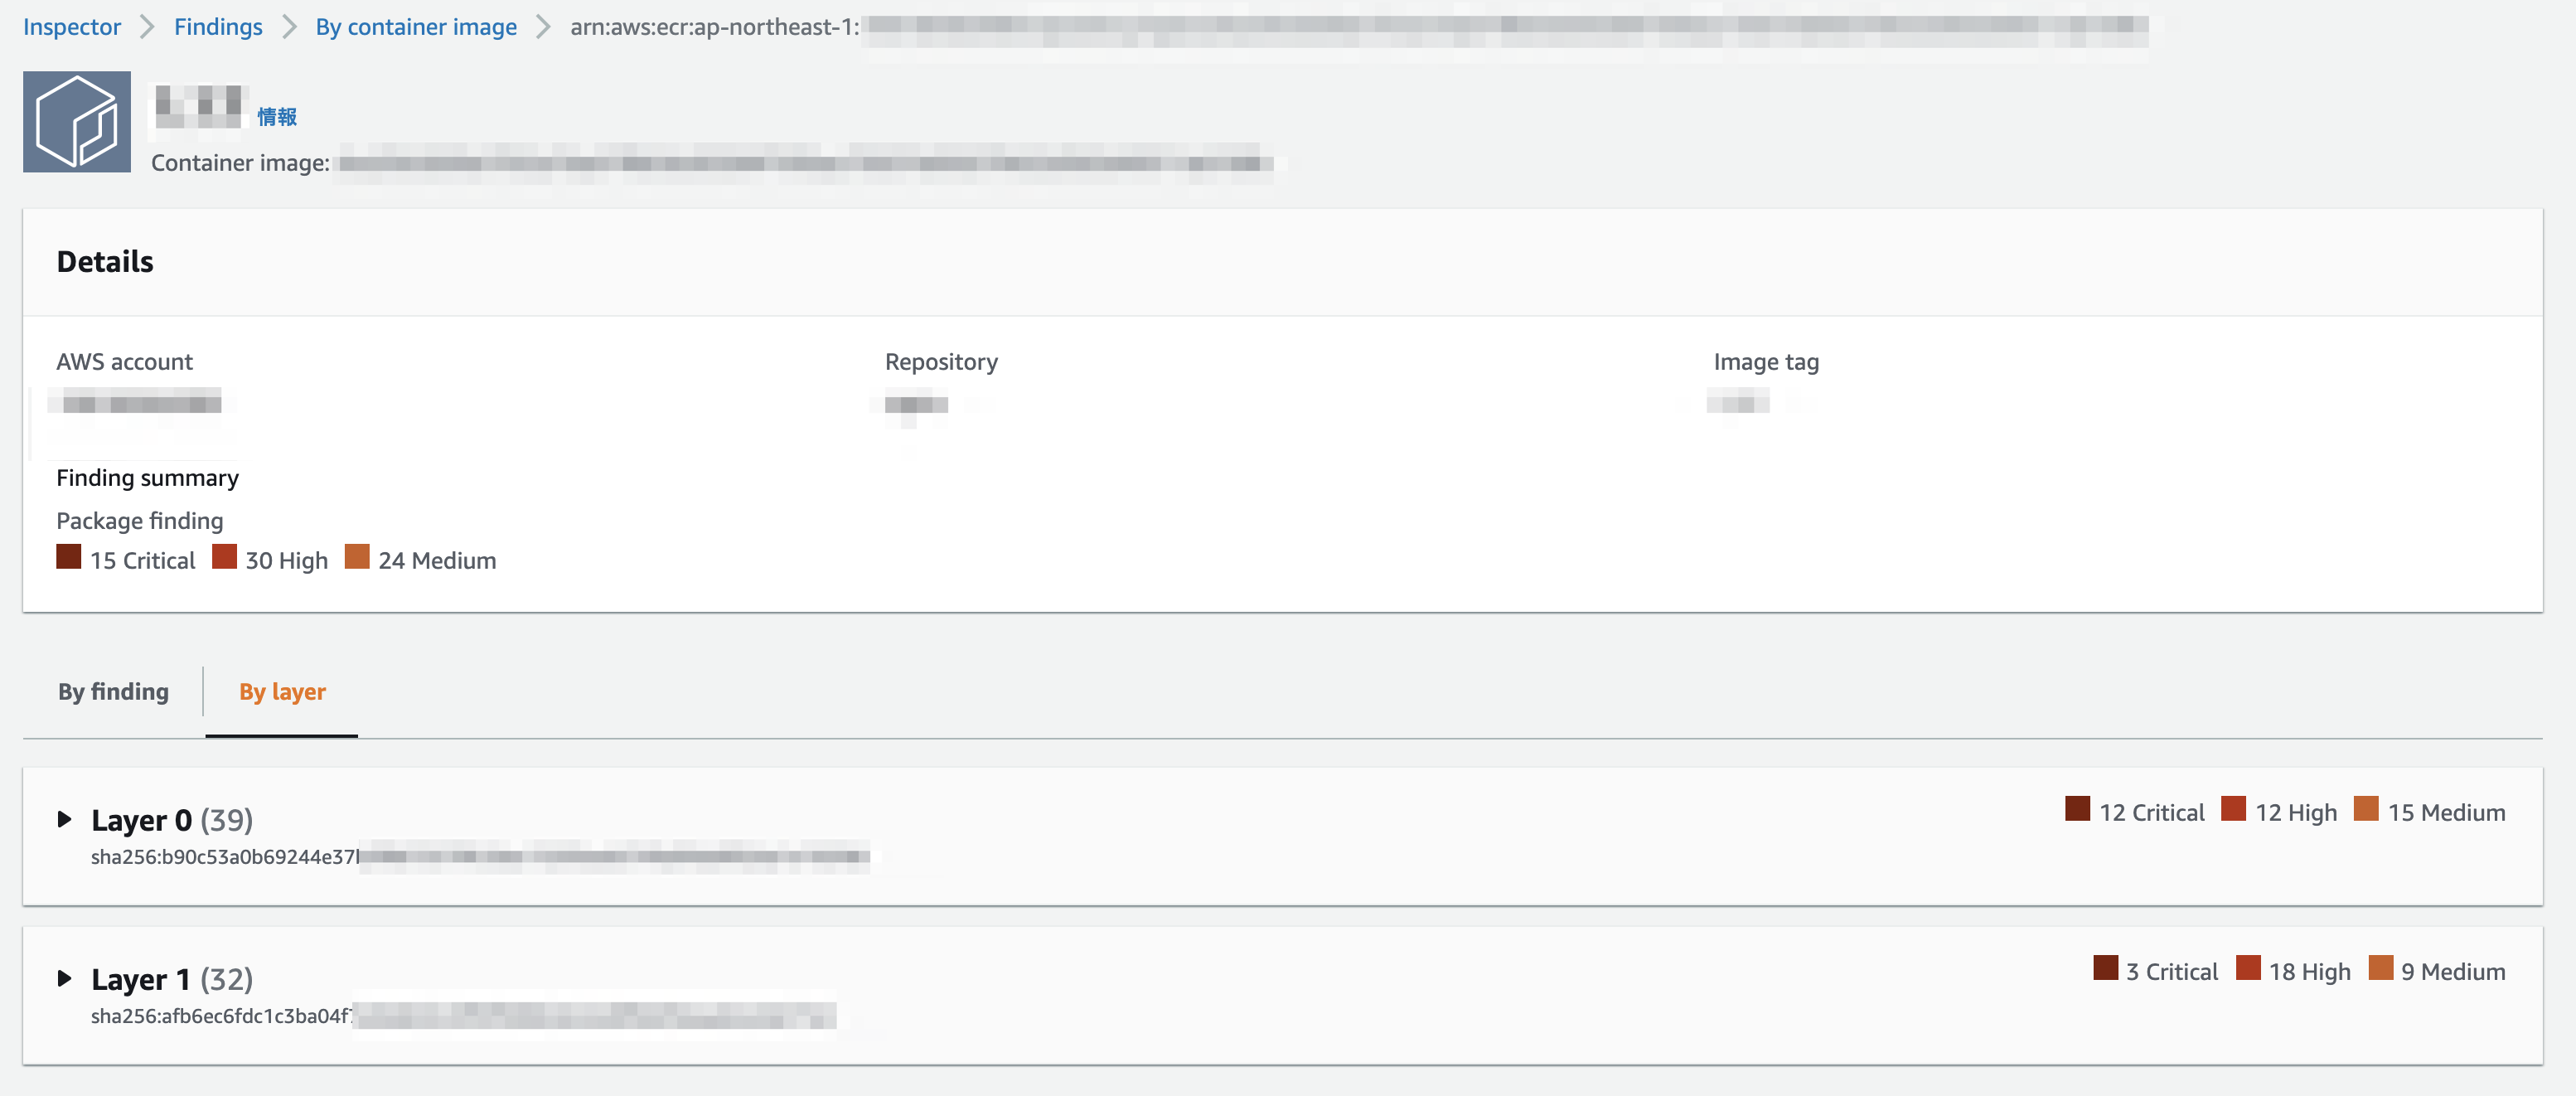Click the 30 High summary swatch
2576x1096 pixels.
click(224, 557)
